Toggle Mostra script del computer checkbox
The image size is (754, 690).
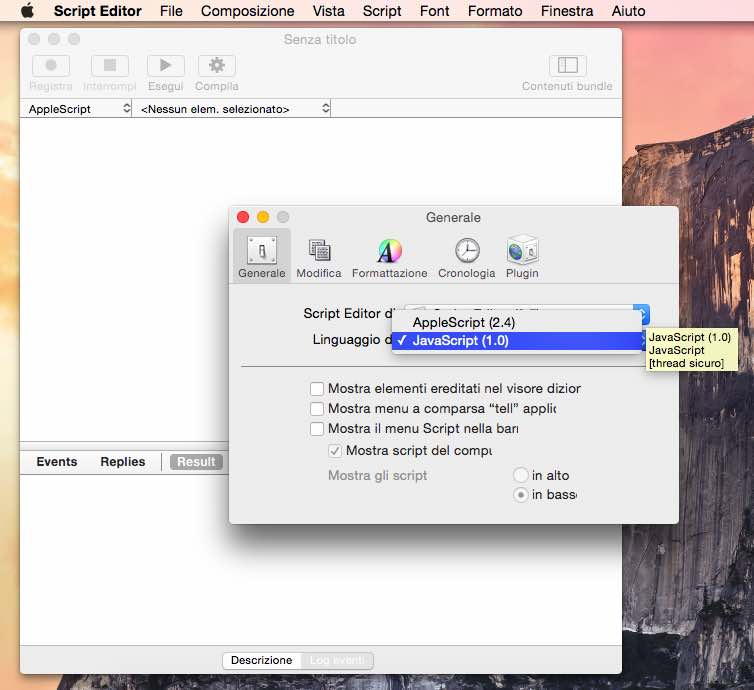click(x=335, y=451)
